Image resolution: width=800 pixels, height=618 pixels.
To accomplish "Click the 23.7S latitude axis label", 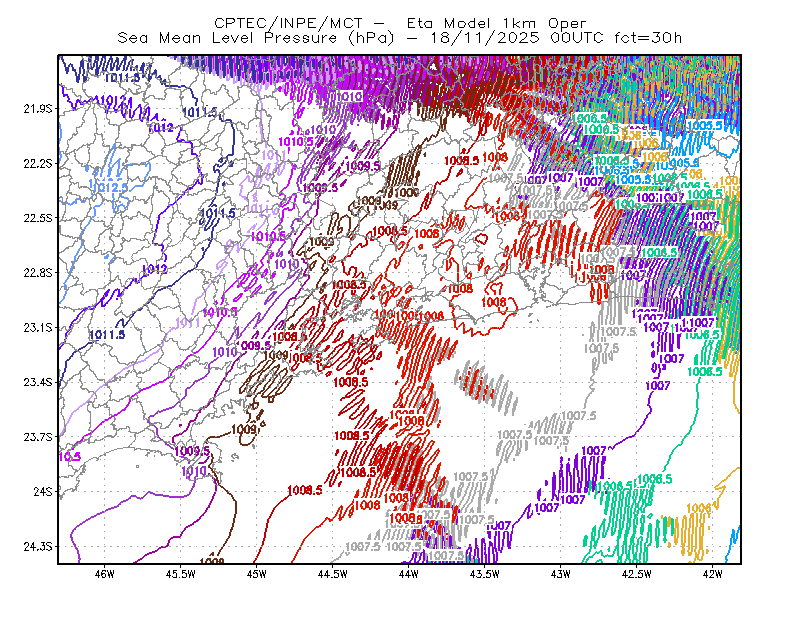I will click(x=38, y=437).
